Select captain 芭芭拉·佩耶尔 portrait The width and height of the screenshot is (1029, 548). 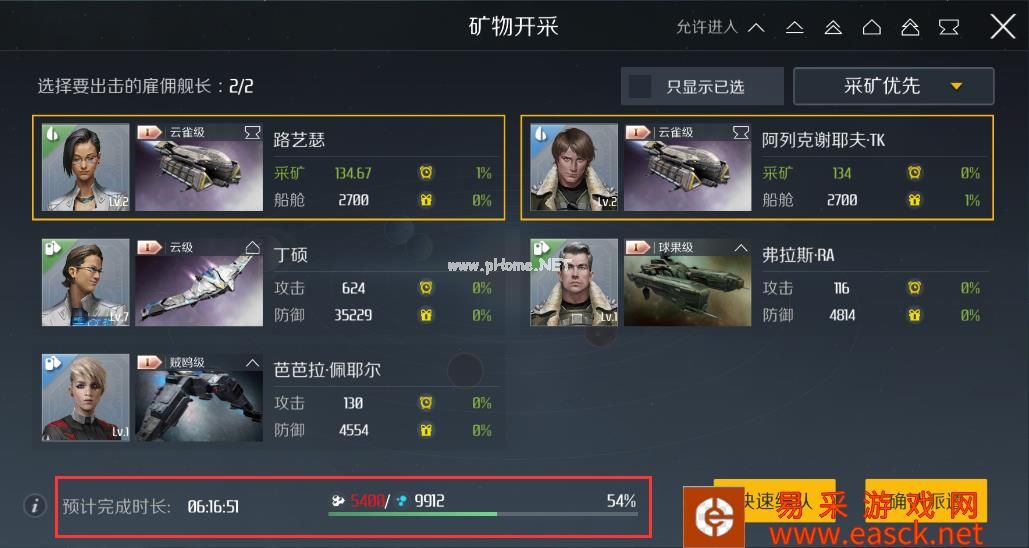click(85, 398)
